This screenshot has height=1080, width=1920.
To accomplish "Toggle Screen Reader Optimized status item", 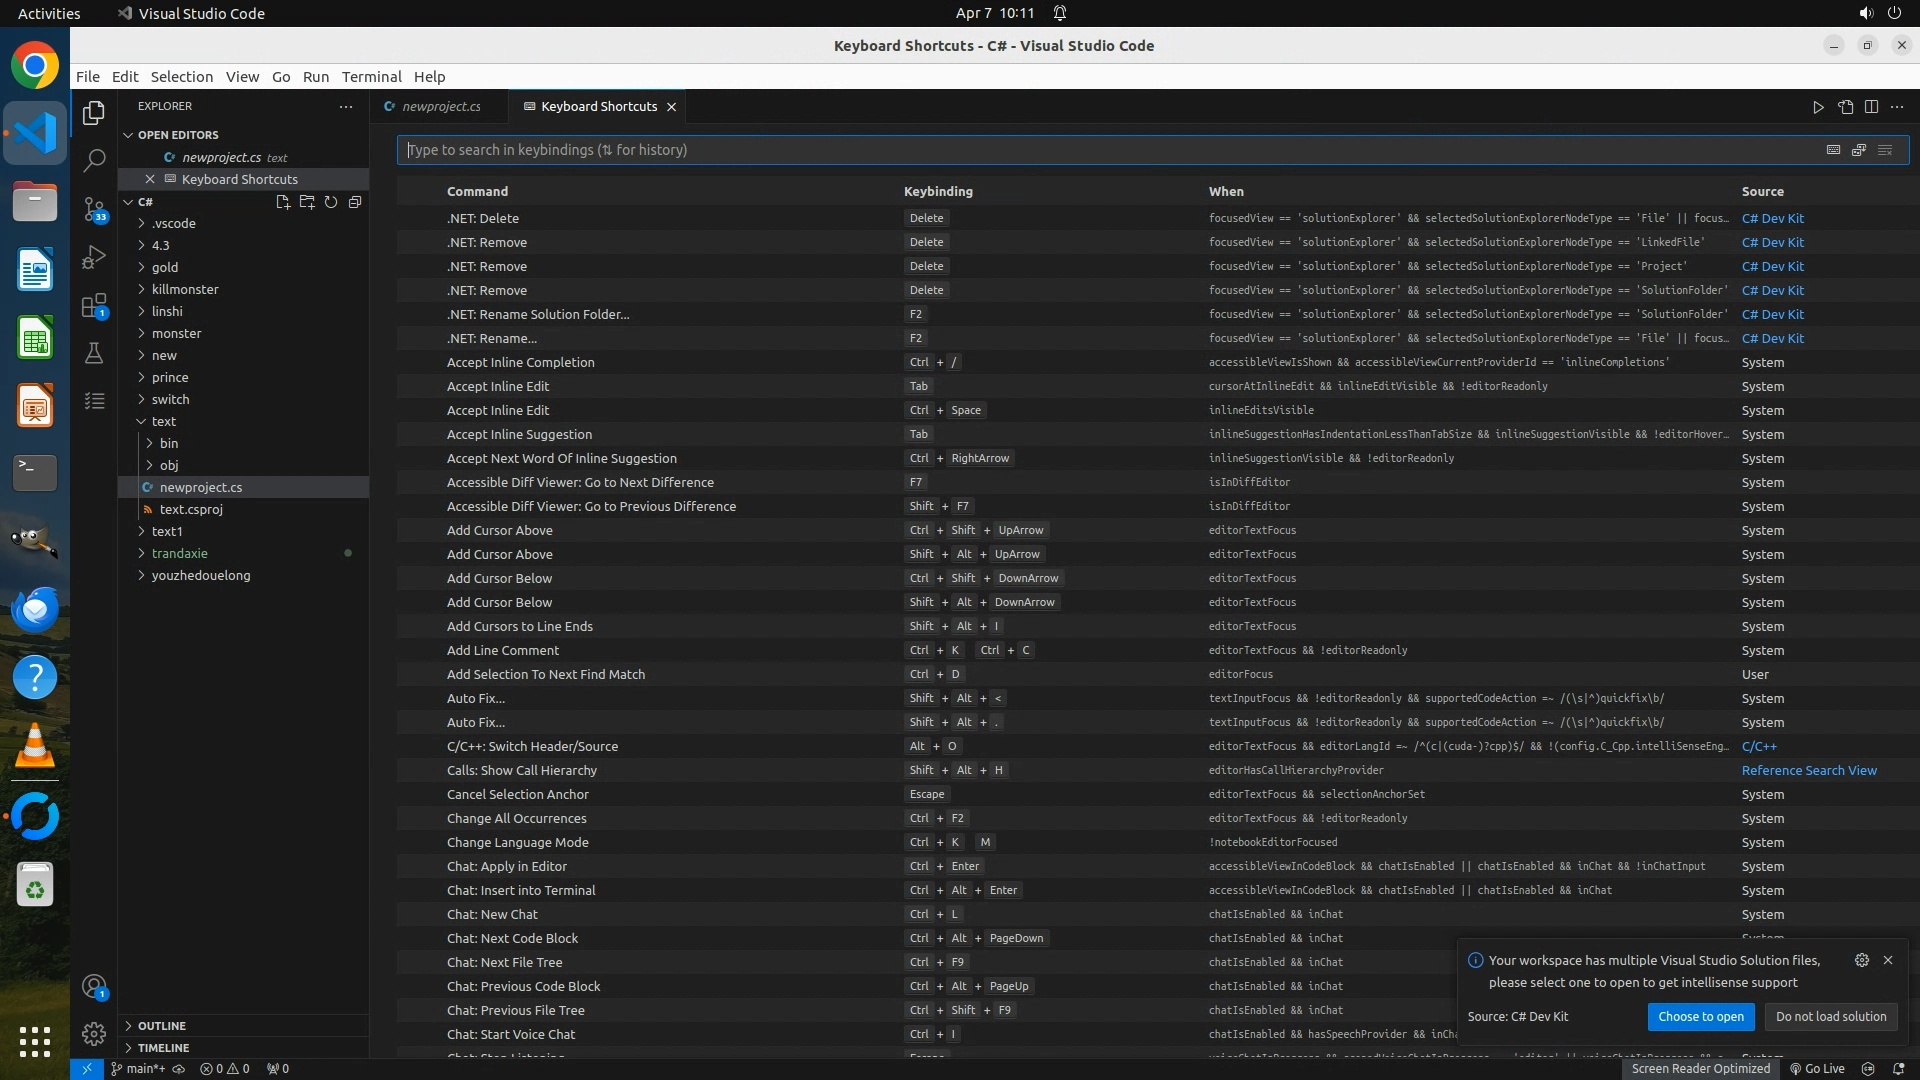I will tap(1700, 1068).
